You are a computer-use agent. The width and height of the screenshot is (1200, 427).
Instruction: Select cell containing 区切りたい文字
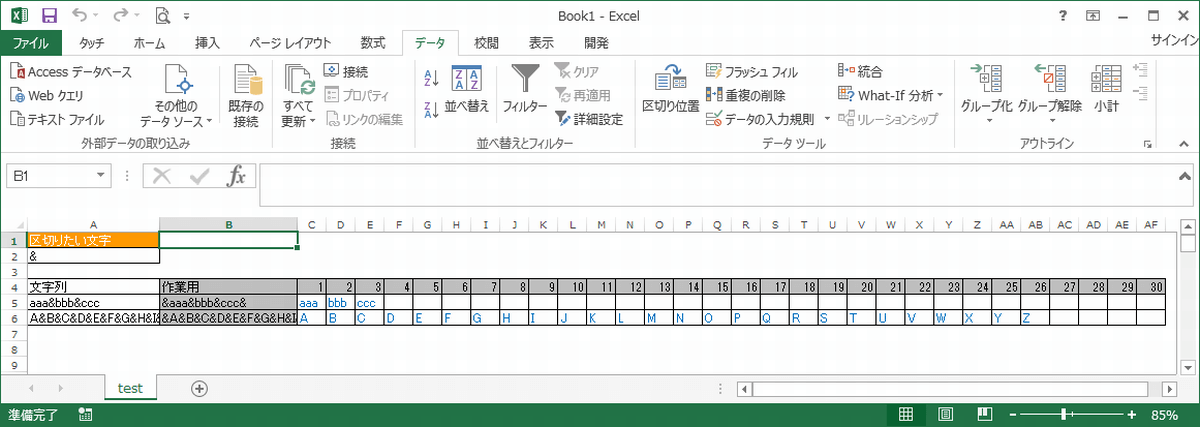pyautogui.click(x=94, y=240)
